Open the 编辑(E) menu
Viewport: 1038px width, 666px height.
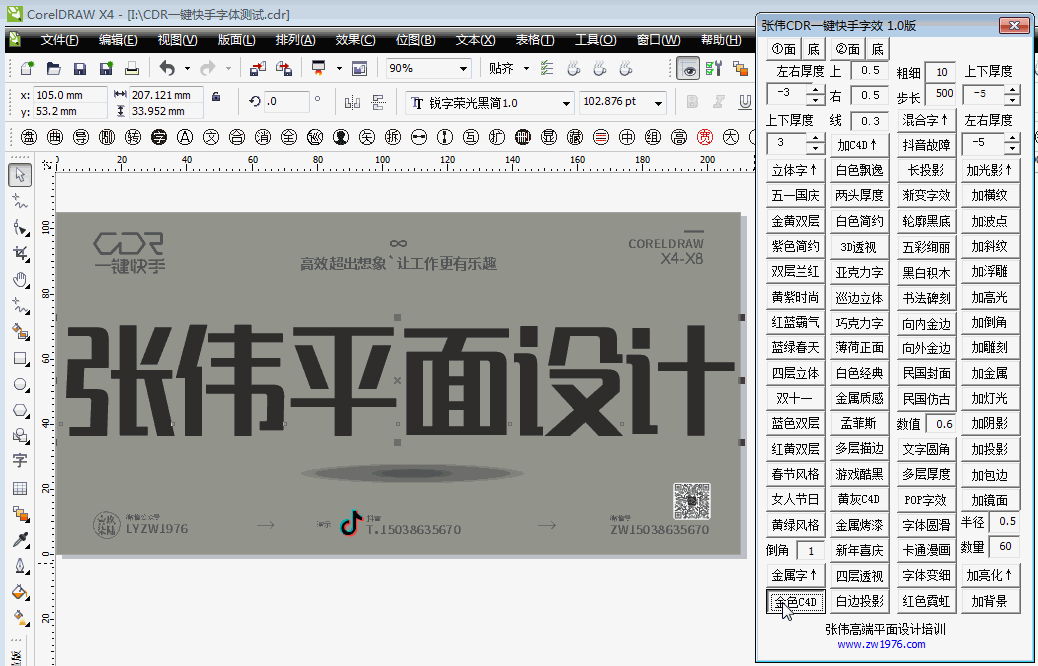(x=118, y=40)
